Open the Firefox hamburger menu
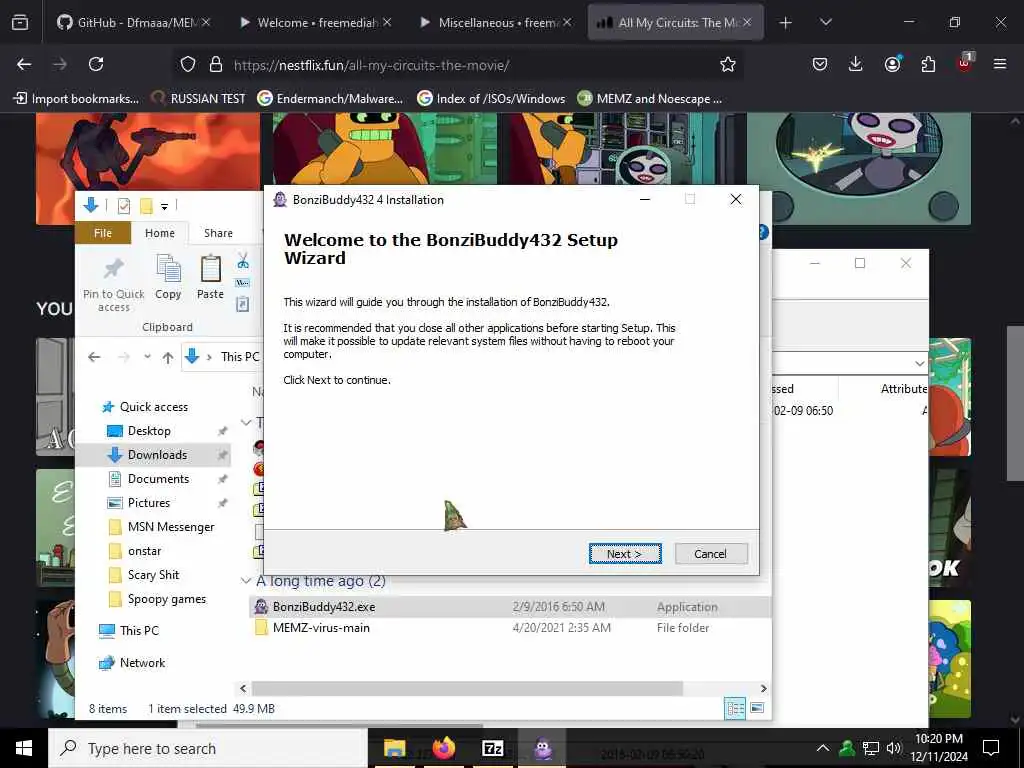This screenshot has width=1024, height=768. (1000, 64)
